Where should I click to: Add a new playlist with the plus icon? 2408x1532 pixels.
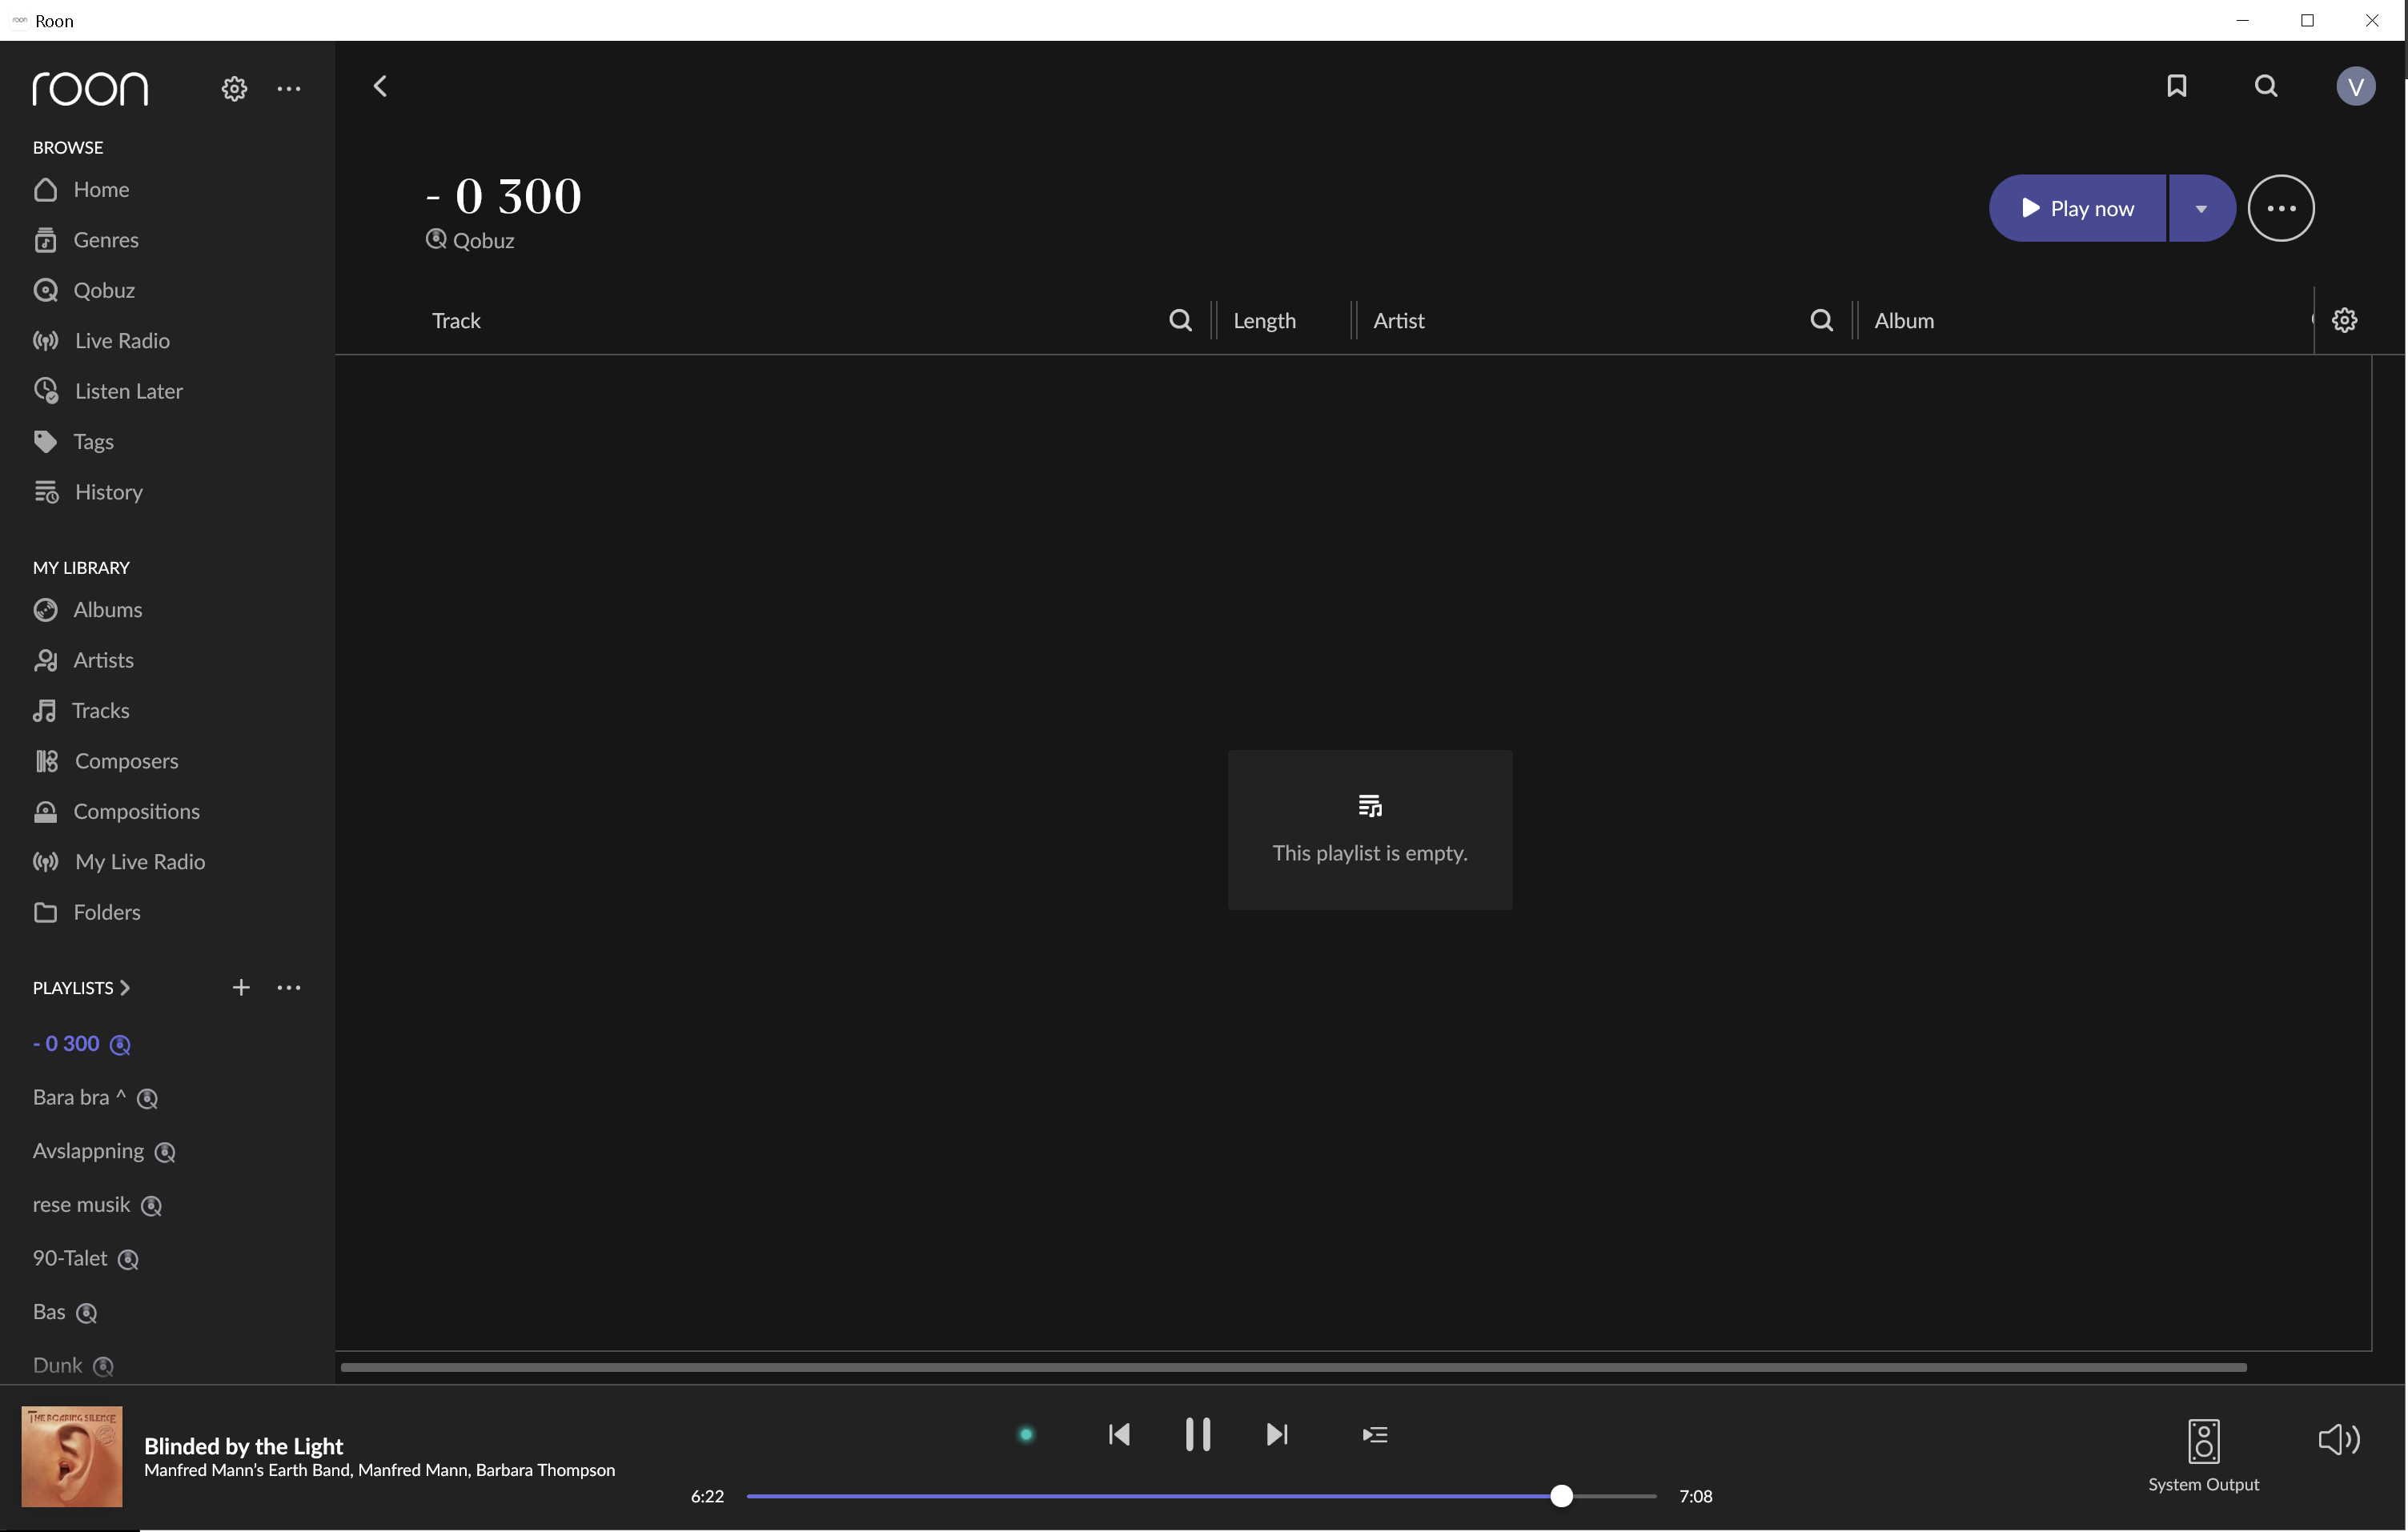pos(241,988)
